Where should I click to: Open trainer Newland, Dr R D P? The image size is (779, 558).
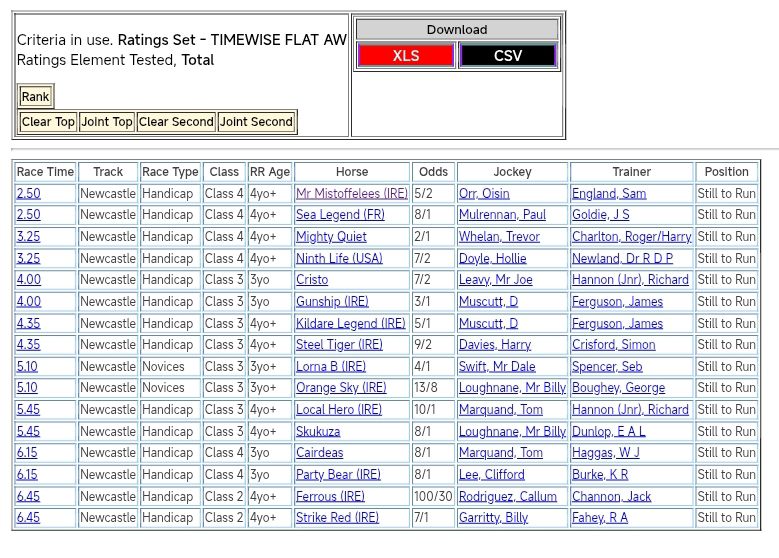pos(622,259)
